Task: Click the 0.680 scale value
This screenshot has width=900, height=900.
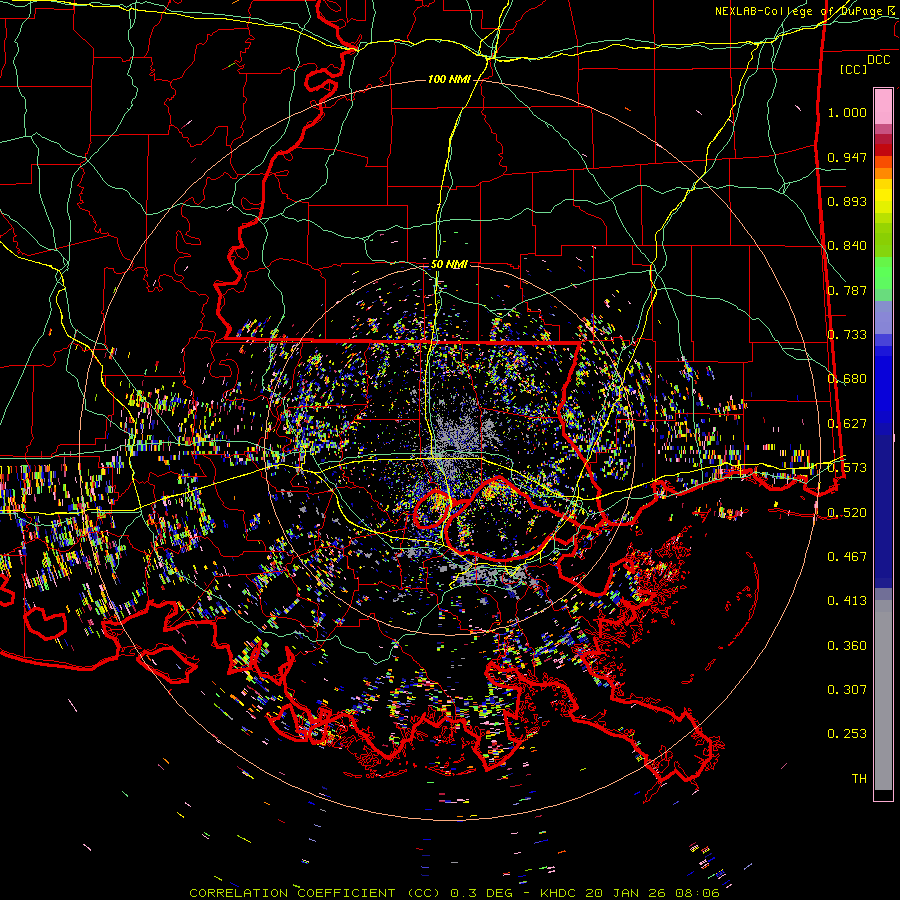Action: [847, 379]
